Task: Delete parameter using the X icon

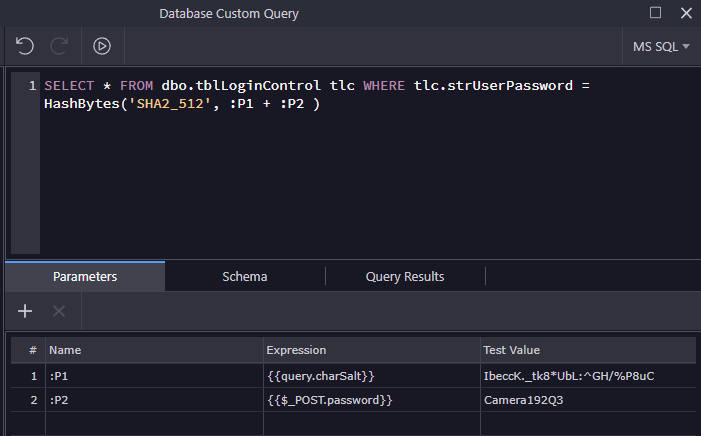Action: pyautogui.click(x=58, y=311)
